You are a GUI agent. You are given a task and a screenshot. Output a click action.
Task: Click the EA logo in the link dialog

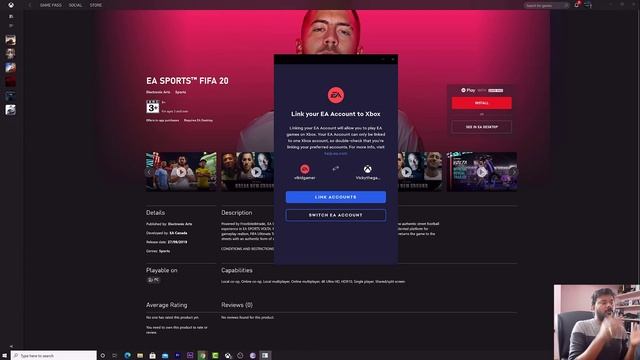click(336, 95)
